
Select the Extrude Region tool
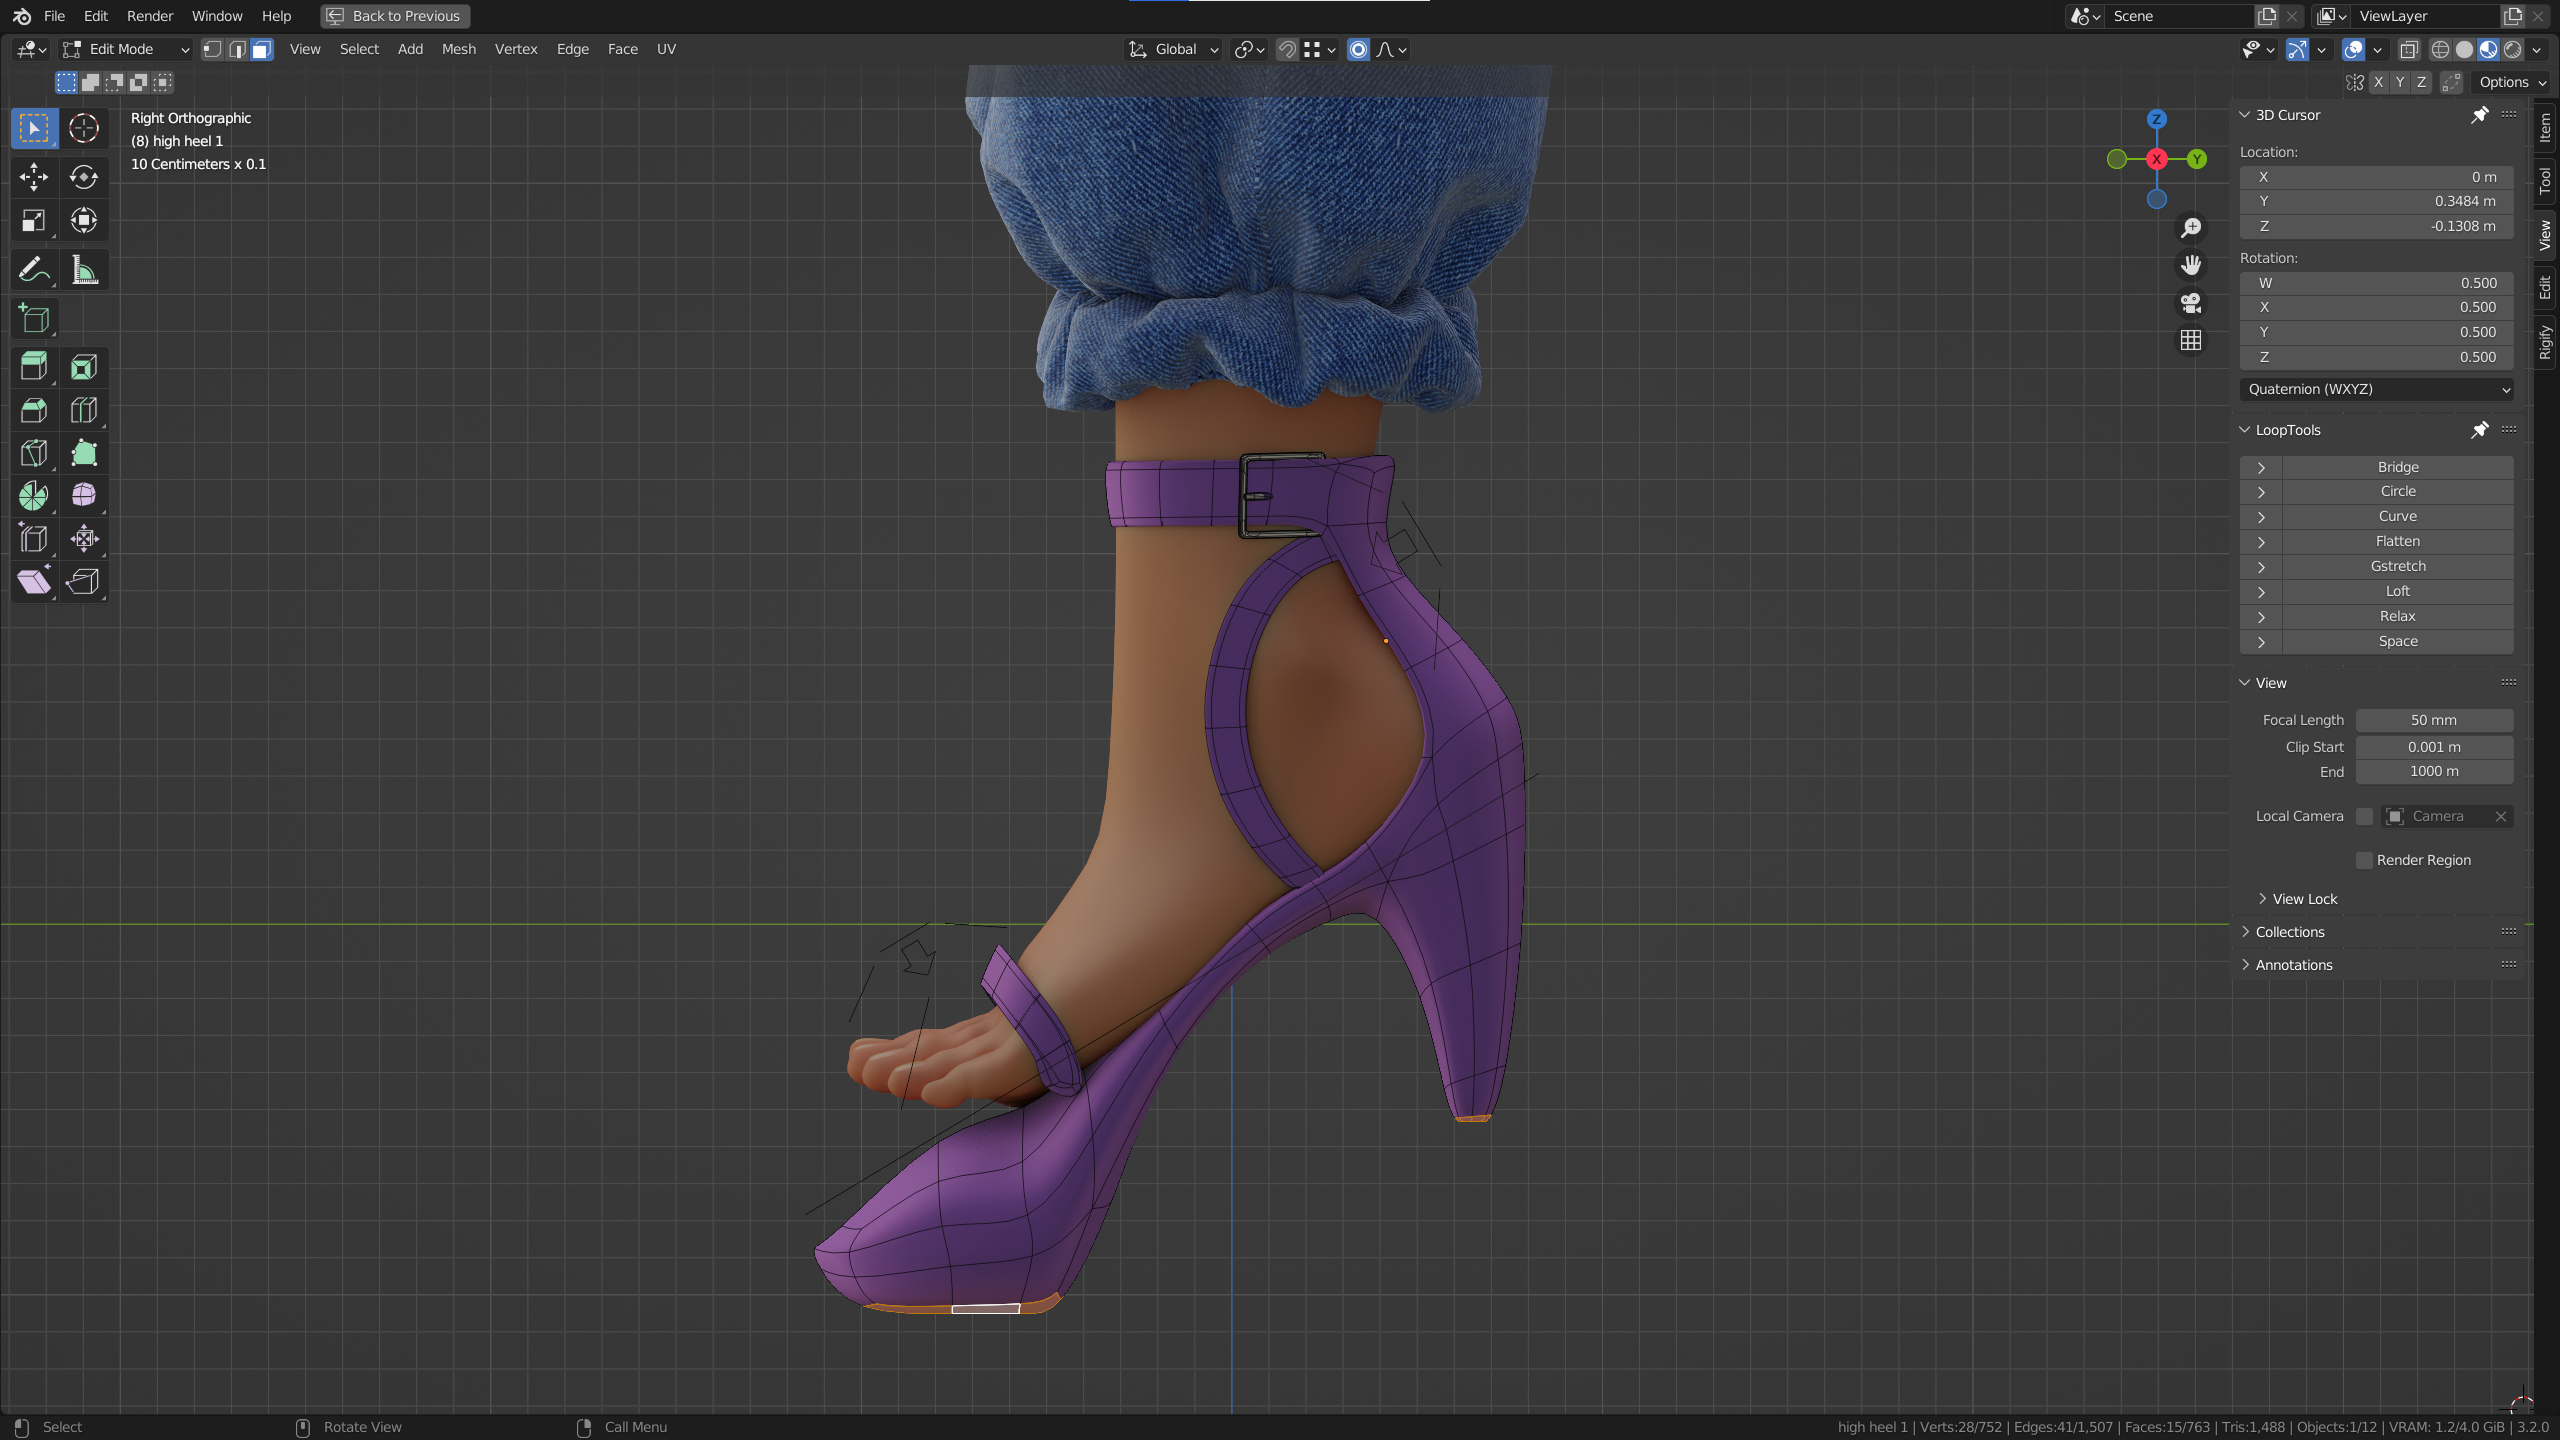tap(34, 367)
